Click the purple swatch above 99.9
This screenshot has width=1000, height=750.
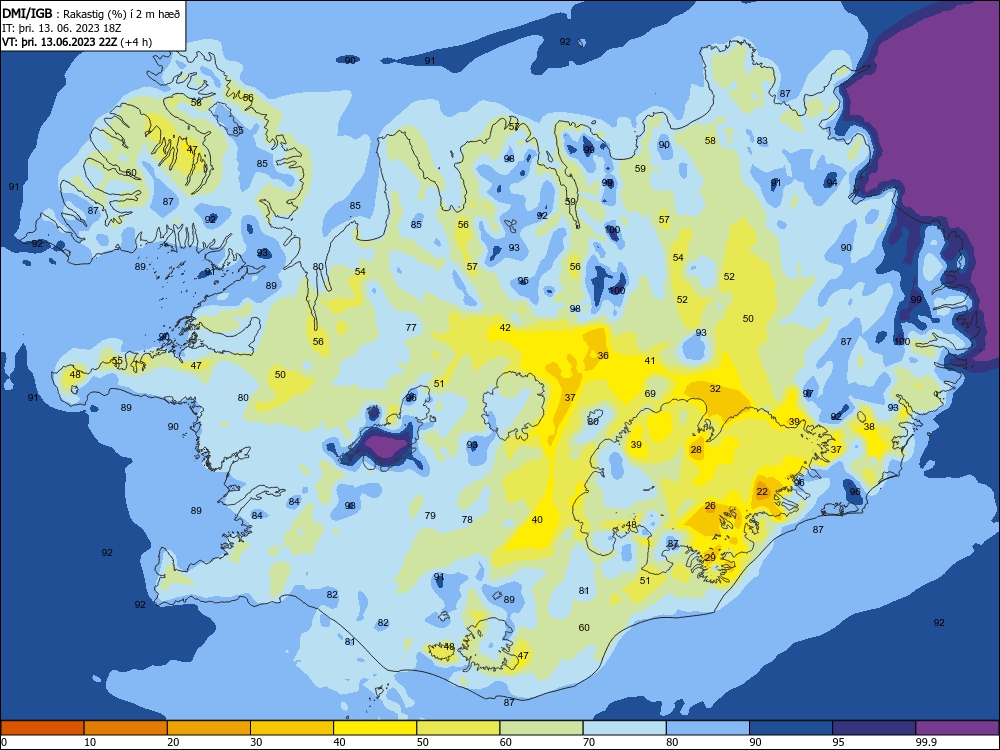957,728
